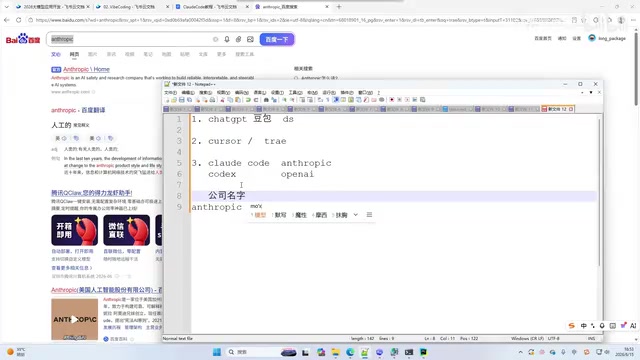Click the IME microphone voice input icon
Screen dimensions: 640x360
(x=602, y=325)
